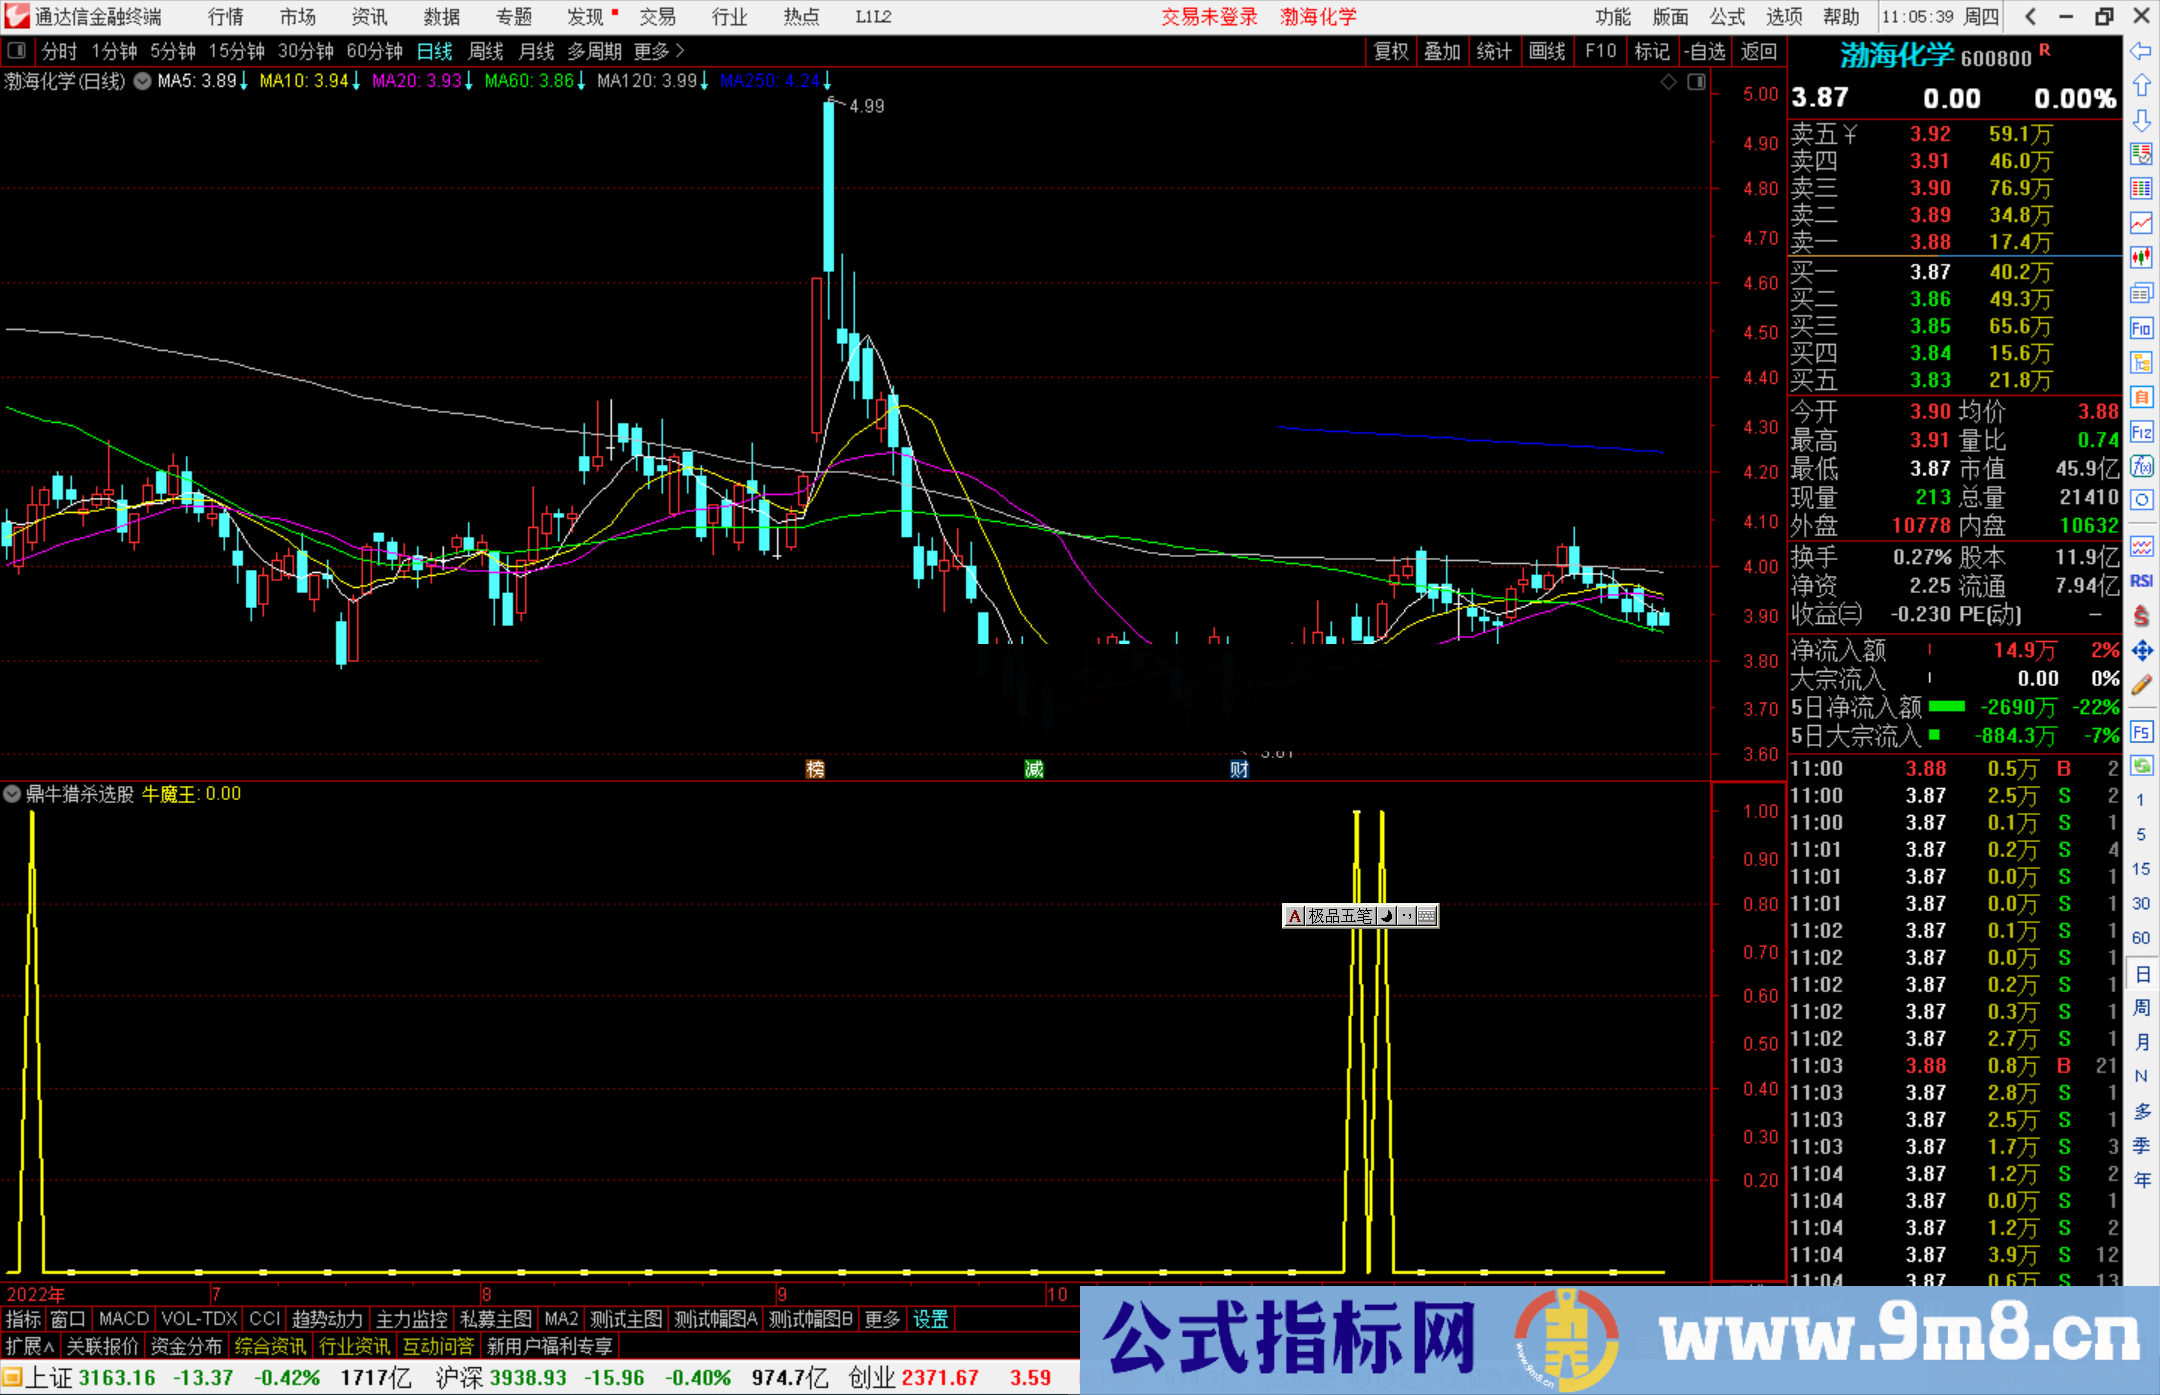Click the orange tree structure sidebar icon
This screenshot has width=2160, height=1395.
pyautogui.click(x=2141, y=363)
